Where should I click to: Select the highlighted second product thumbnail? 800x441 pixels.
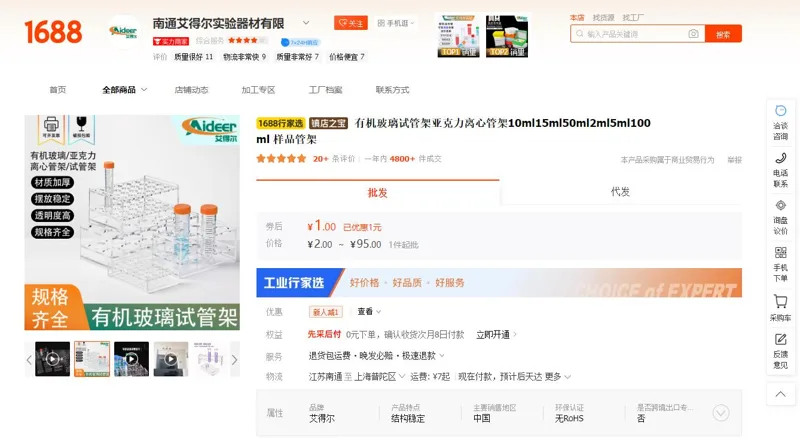tap(92, 359)
